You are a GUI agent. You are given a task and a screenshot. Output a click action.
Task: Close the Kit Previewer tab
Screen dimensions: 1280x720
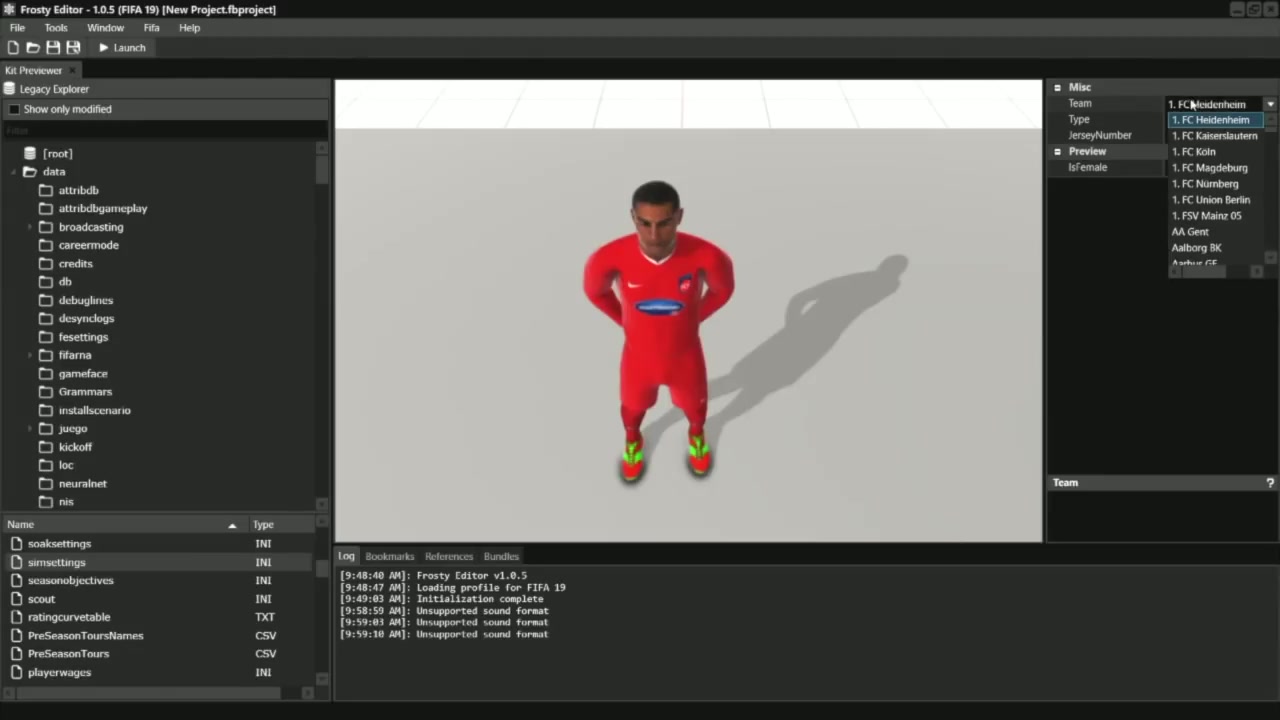(74, 71)
